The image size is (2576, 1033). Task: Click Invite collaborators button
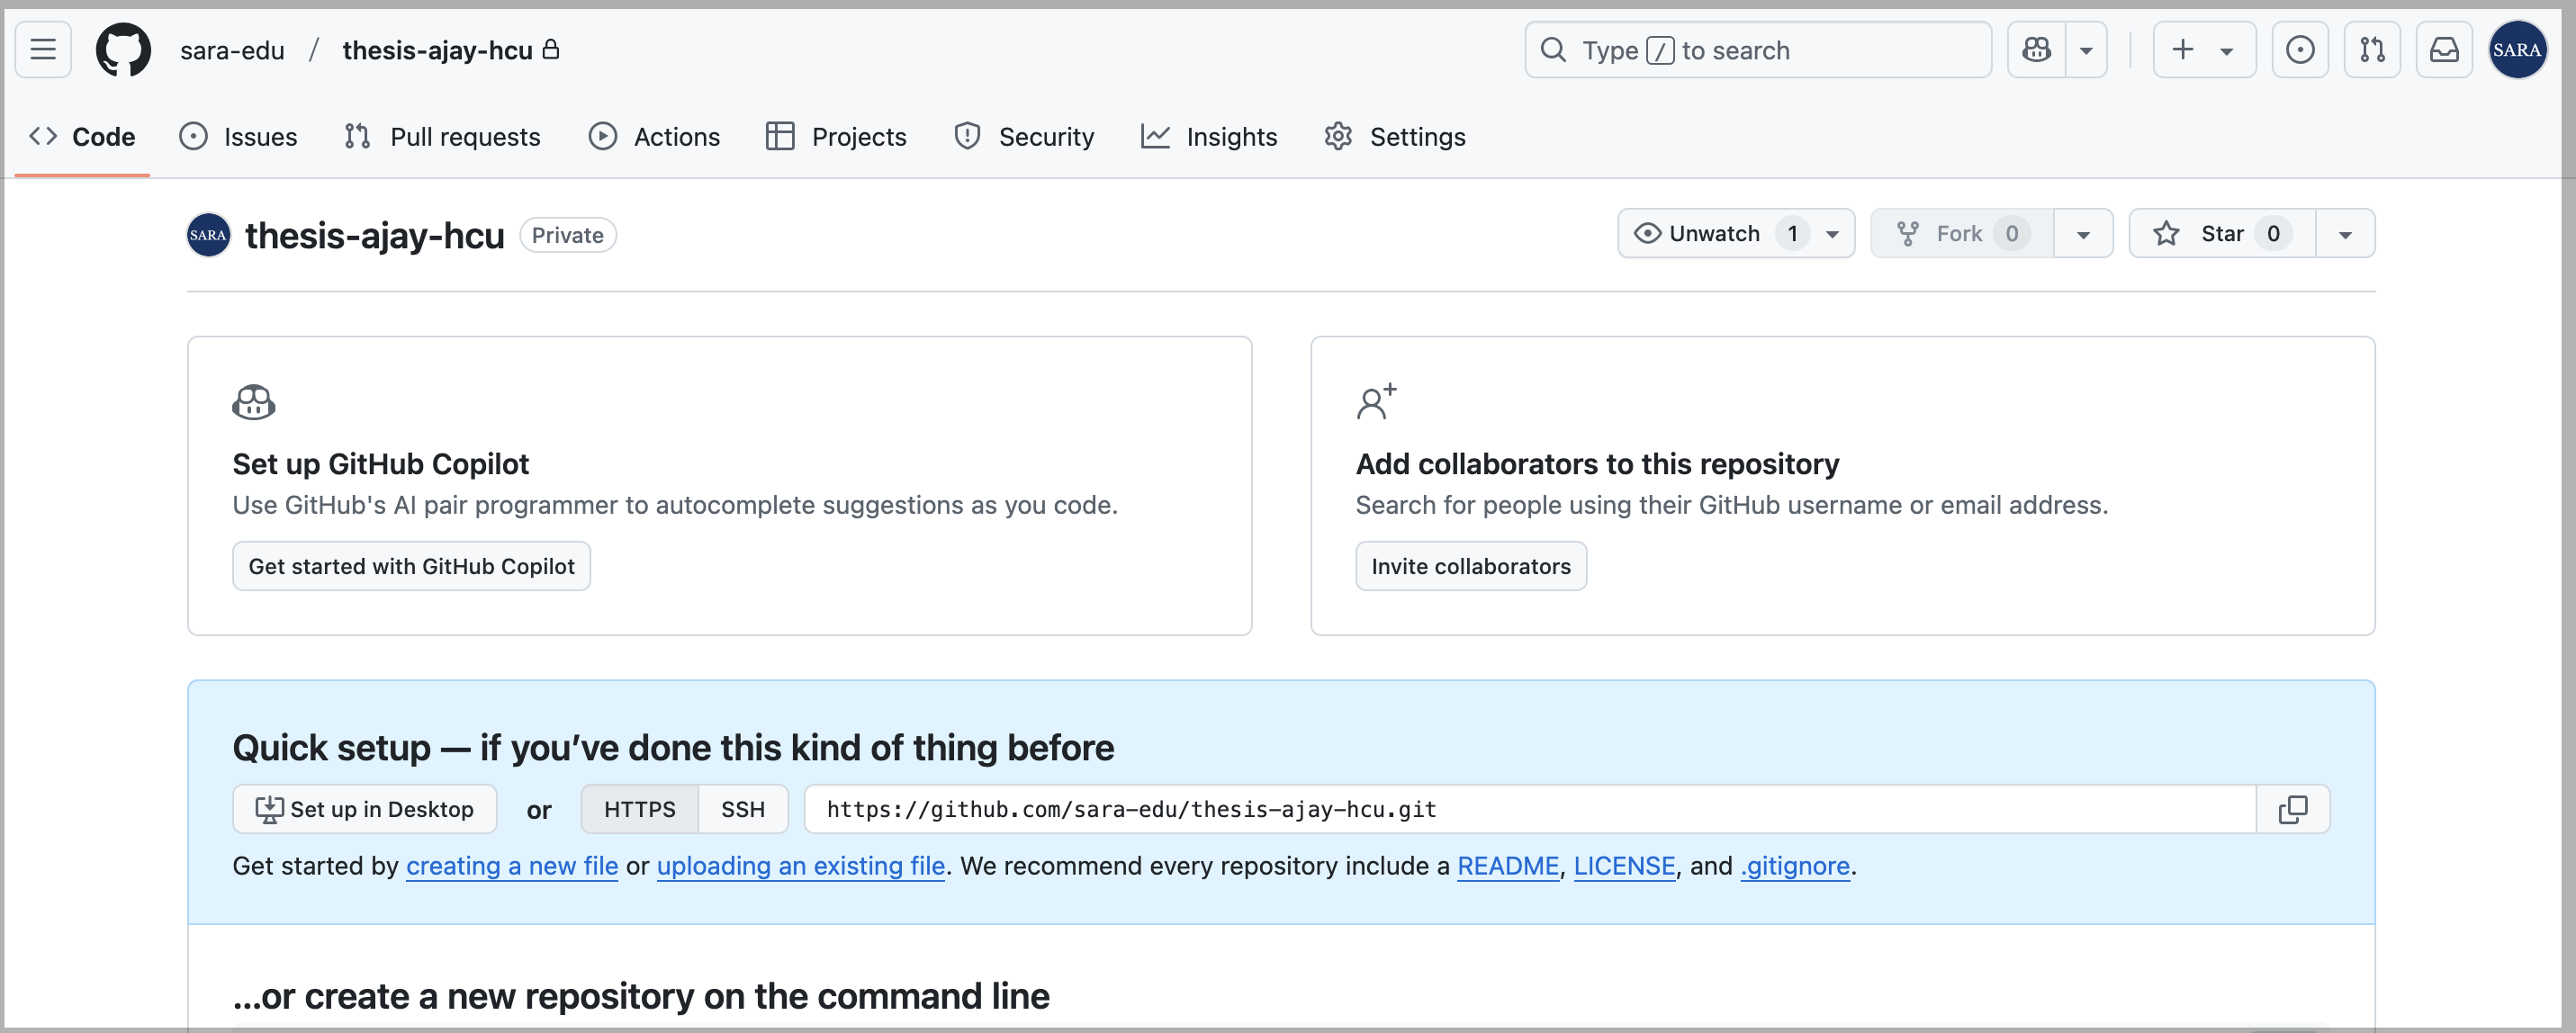tap(1470, 566)
